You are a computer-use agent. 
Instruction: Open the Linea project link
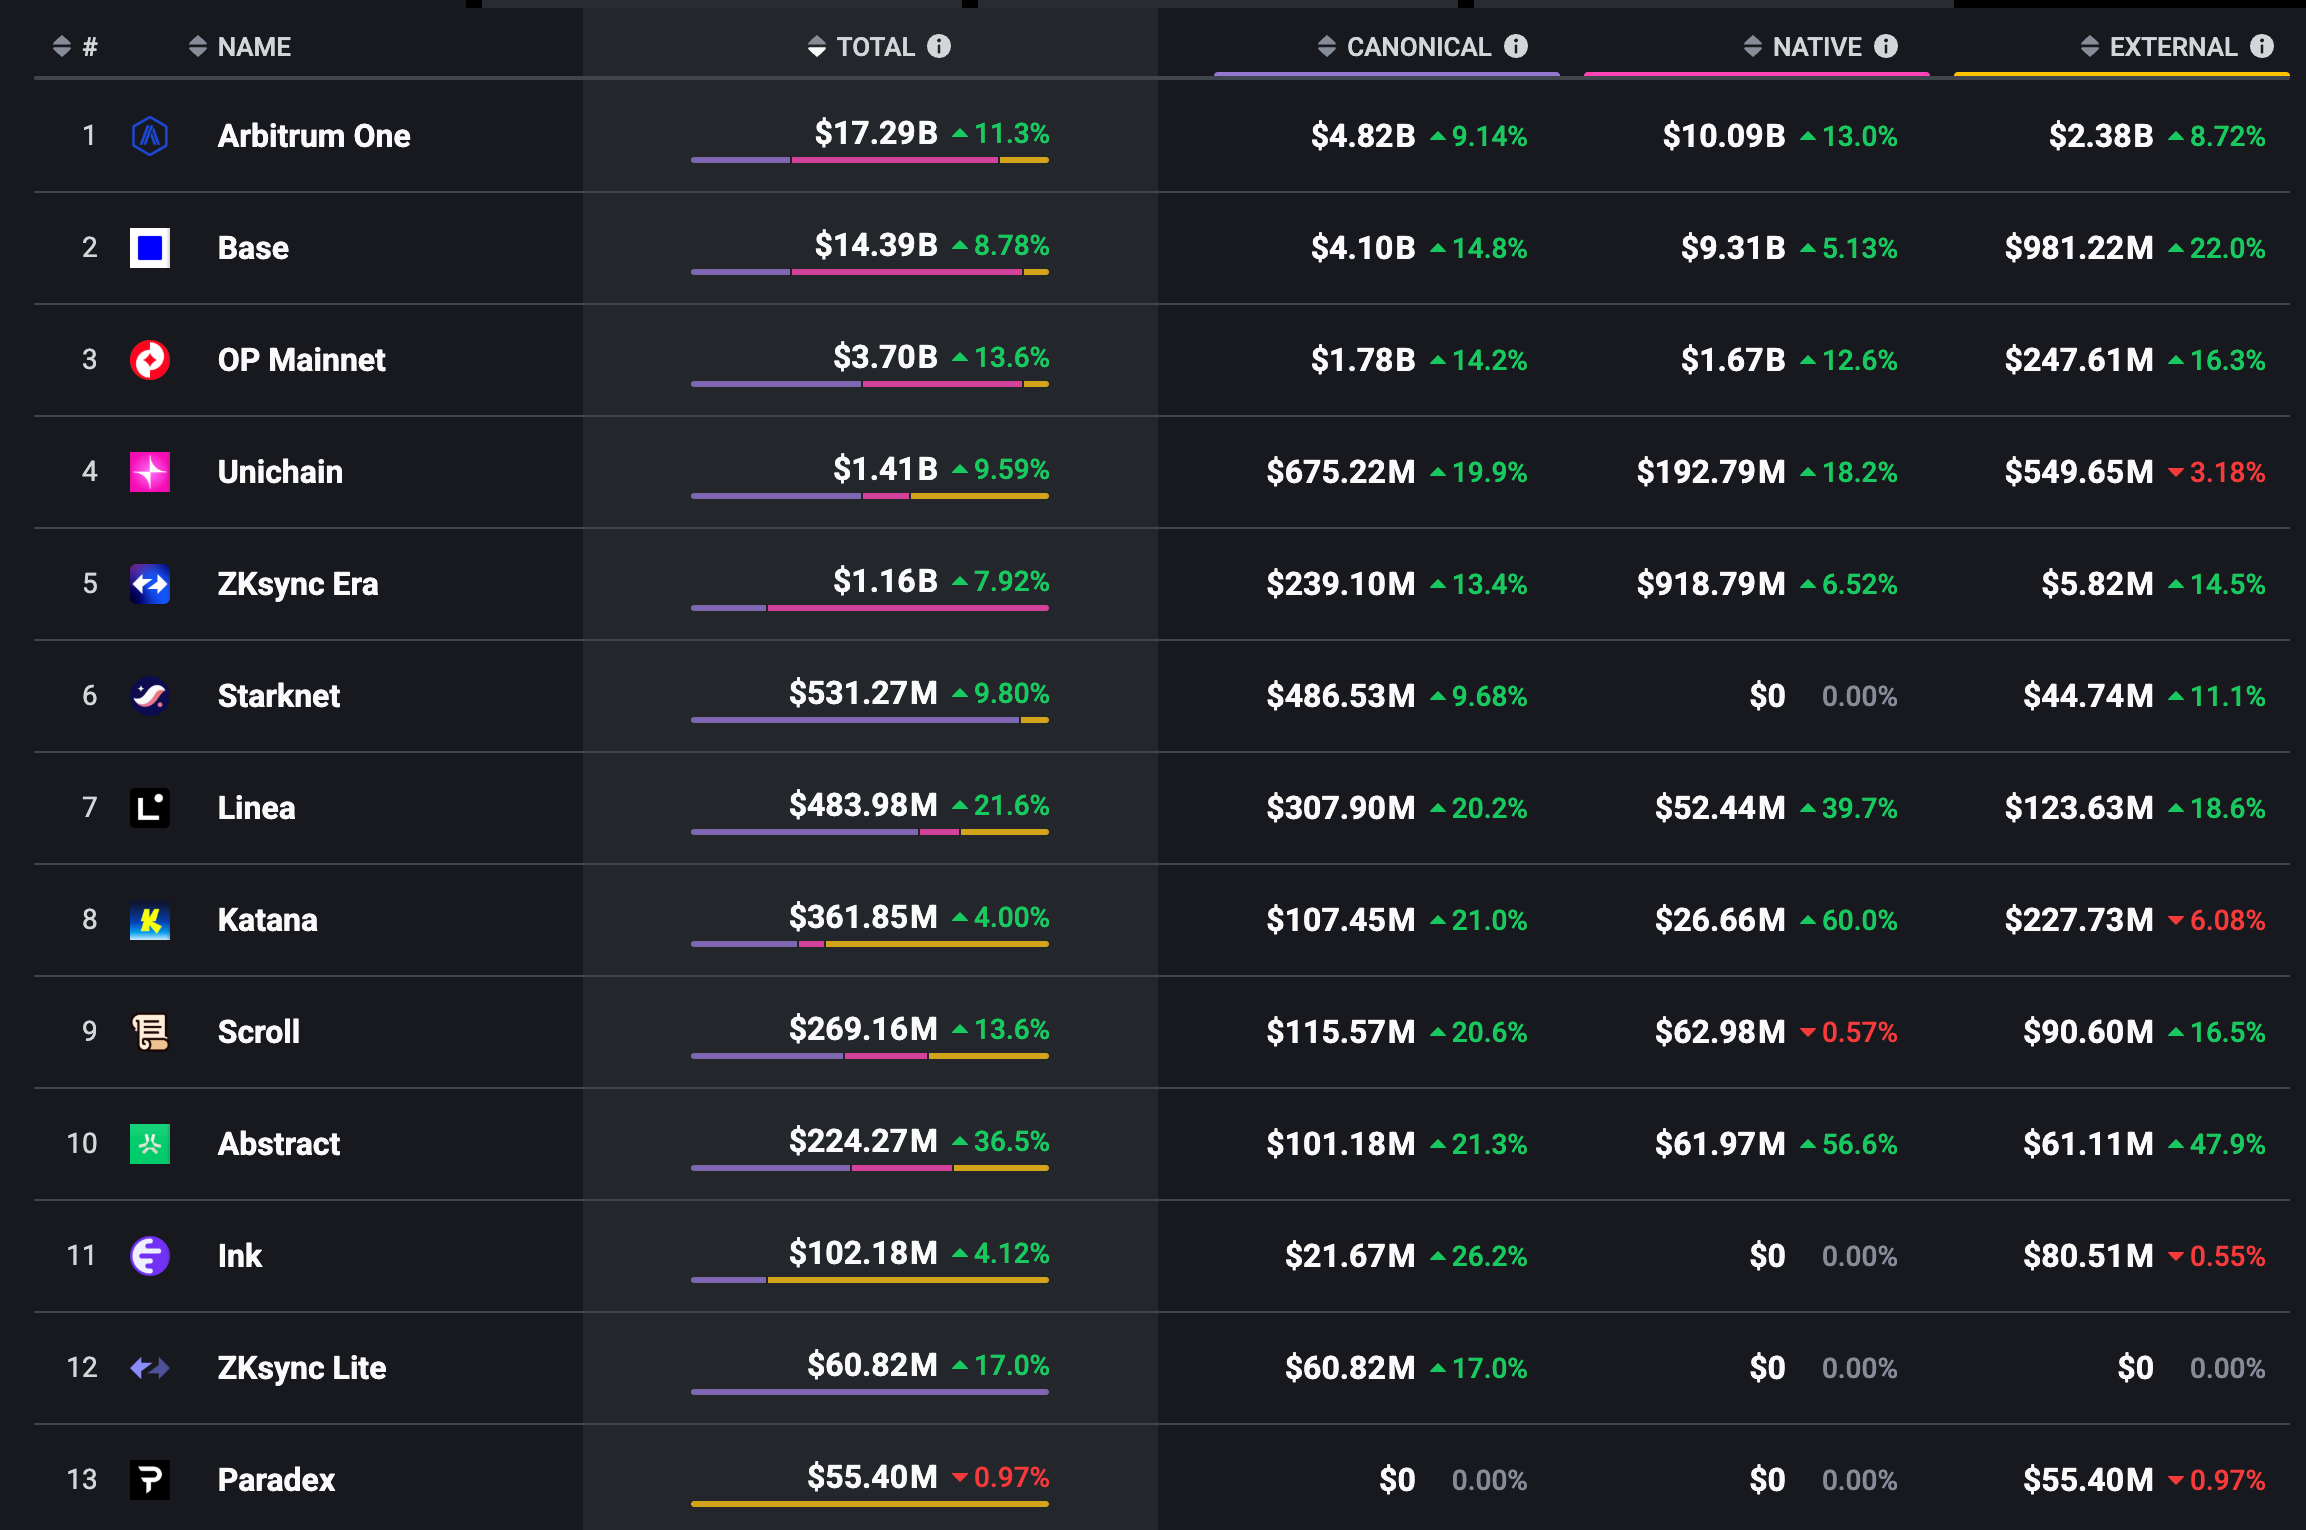click(256, 808)
